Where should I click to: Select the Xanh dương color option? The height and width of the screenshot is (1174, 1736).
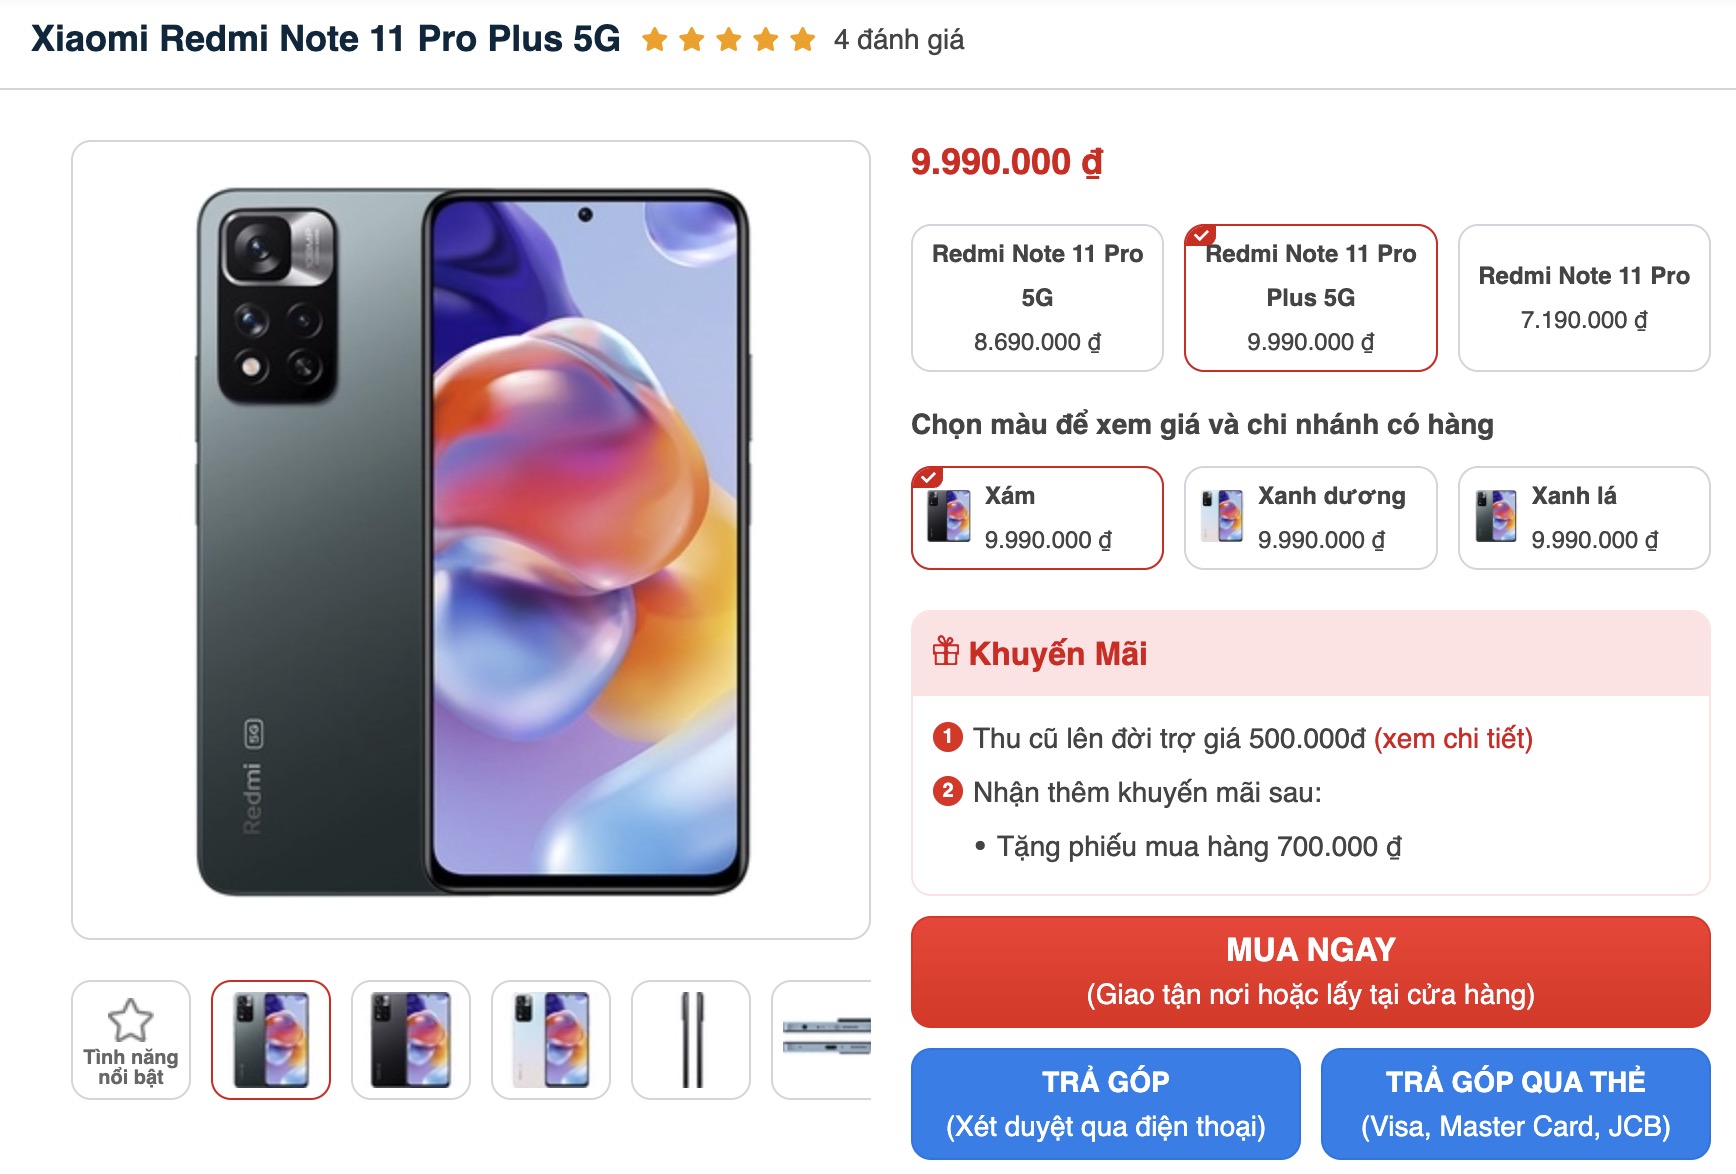[1311, 518]
